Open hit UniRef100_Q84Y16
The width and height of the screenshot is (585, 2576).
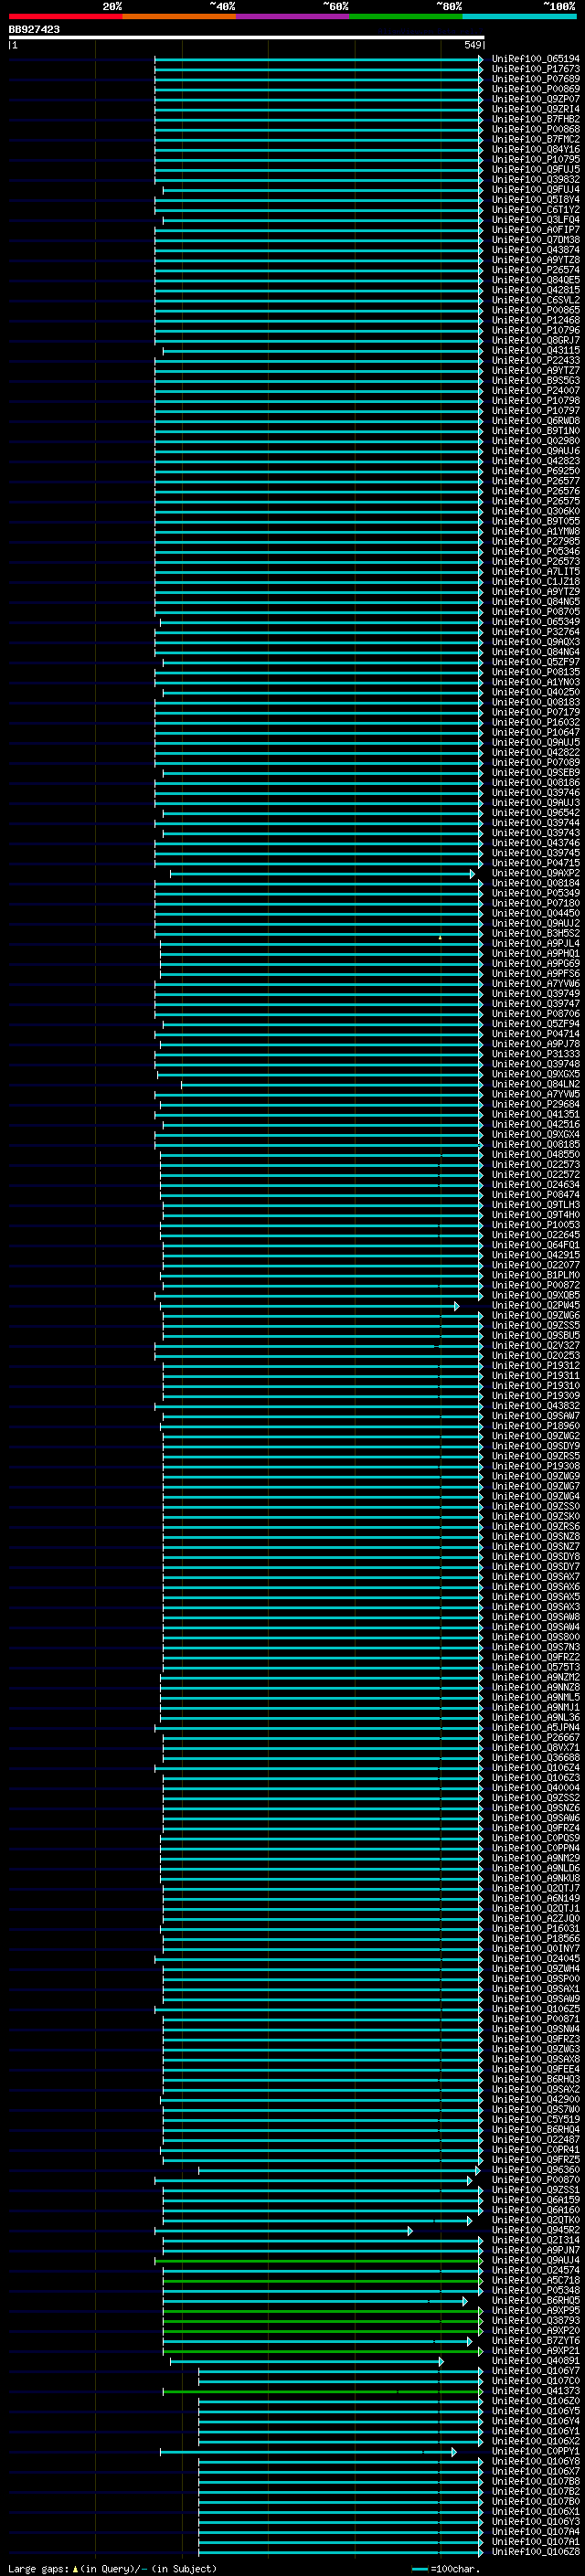[535, 149]
